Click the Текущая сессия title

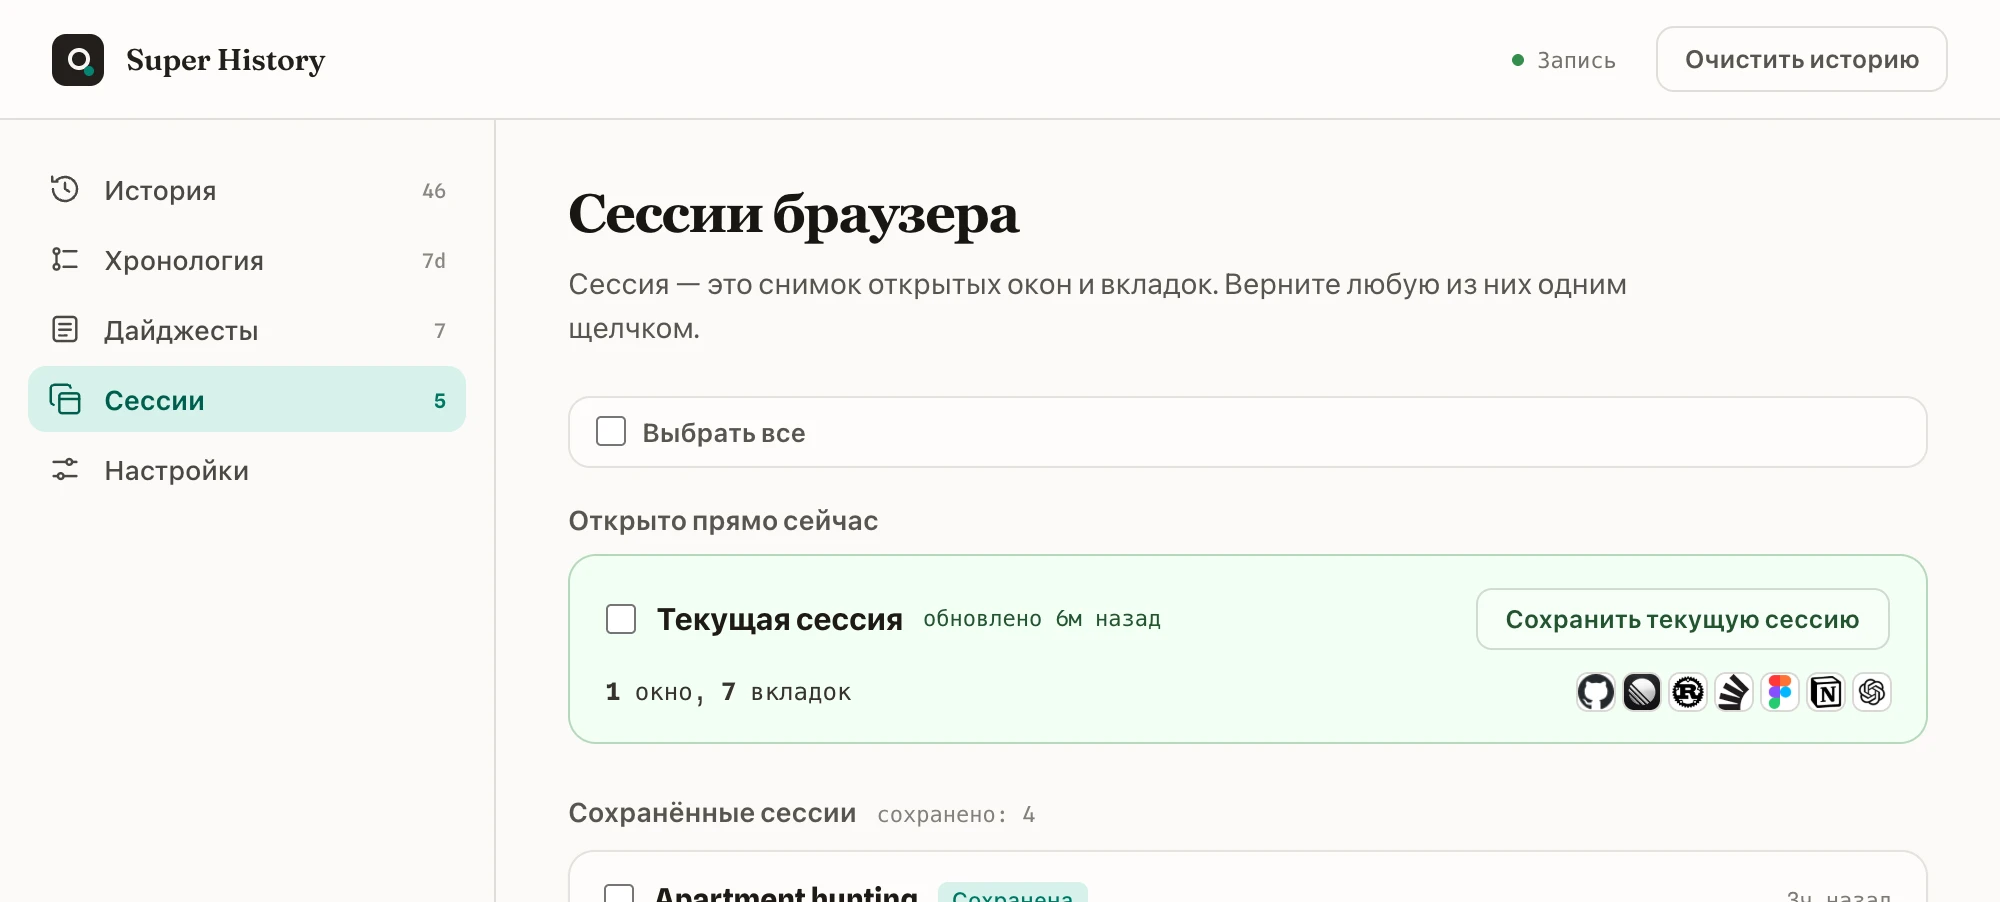point(780,619)
